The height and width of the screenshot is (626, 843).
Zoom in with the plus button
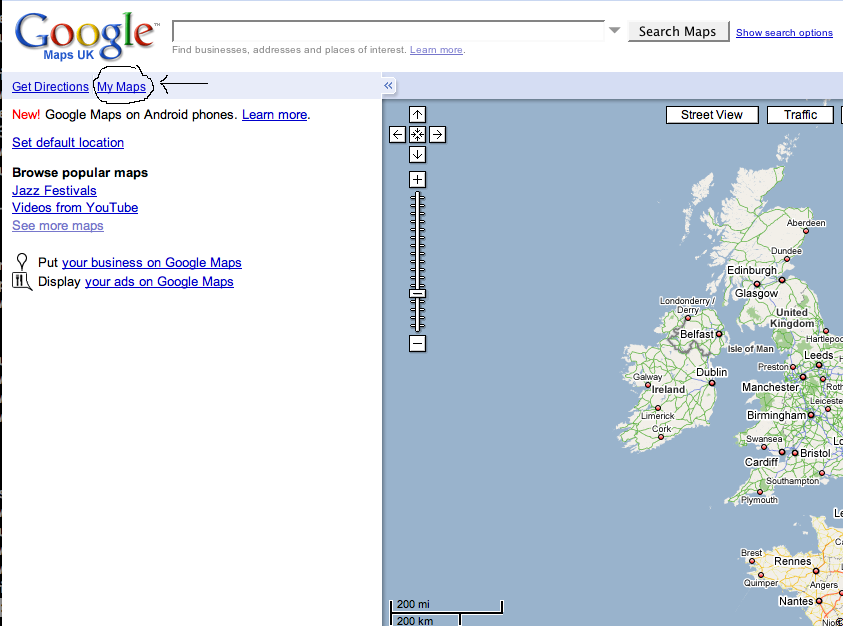[418, 180]
